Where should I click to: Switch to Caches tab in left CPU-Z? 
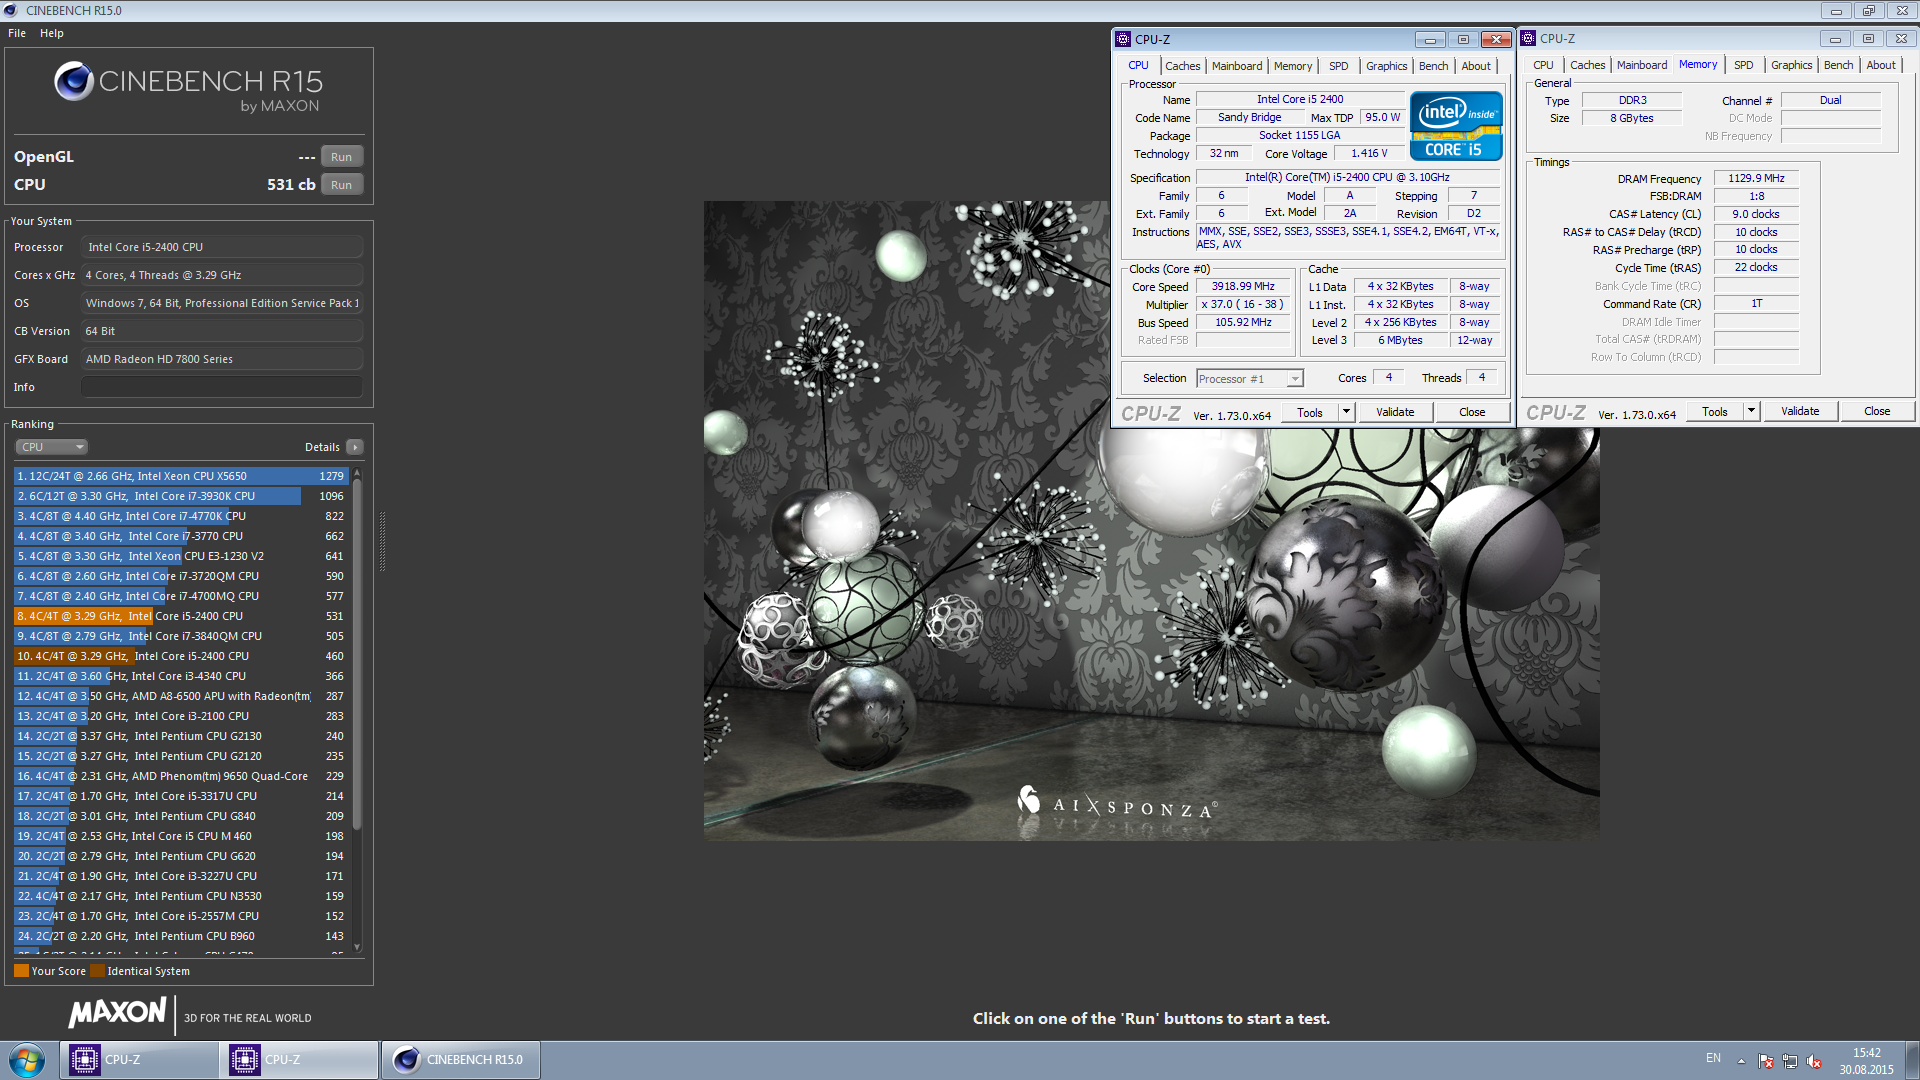point(1182,66)
